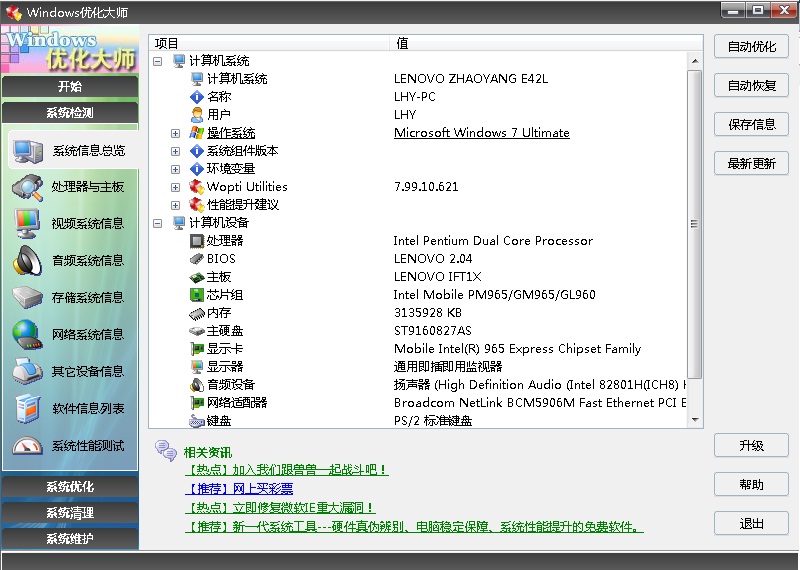Open 其它设备信息 printer icon

(28, 371)
